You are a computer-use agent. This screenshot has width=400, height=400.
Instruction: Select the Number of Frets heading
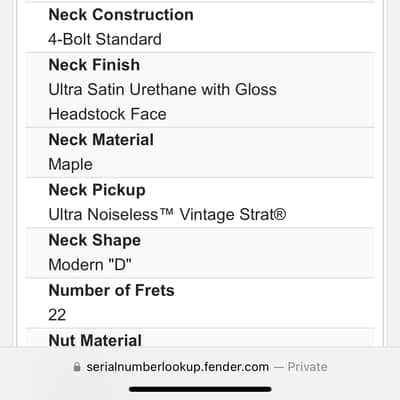click(112, 290)
